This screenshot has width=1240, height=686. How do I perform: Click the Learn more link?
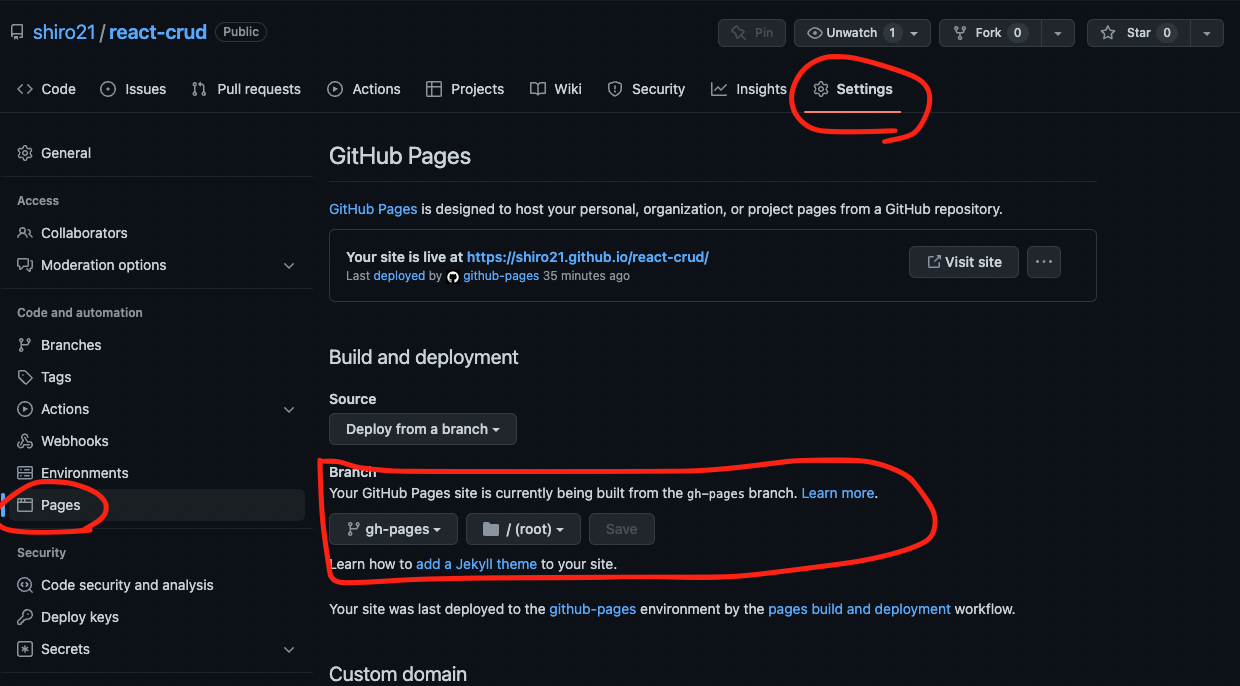(x=838, y=493)
